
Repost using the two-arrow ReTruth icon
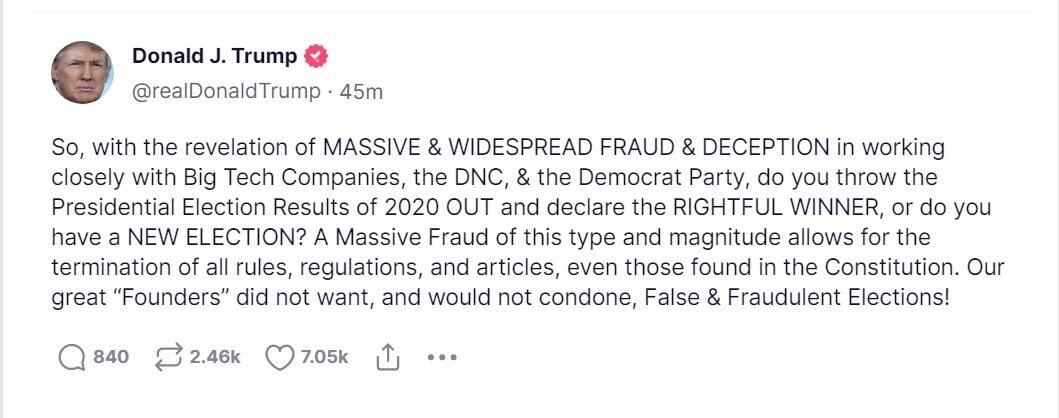click(168, 358)
